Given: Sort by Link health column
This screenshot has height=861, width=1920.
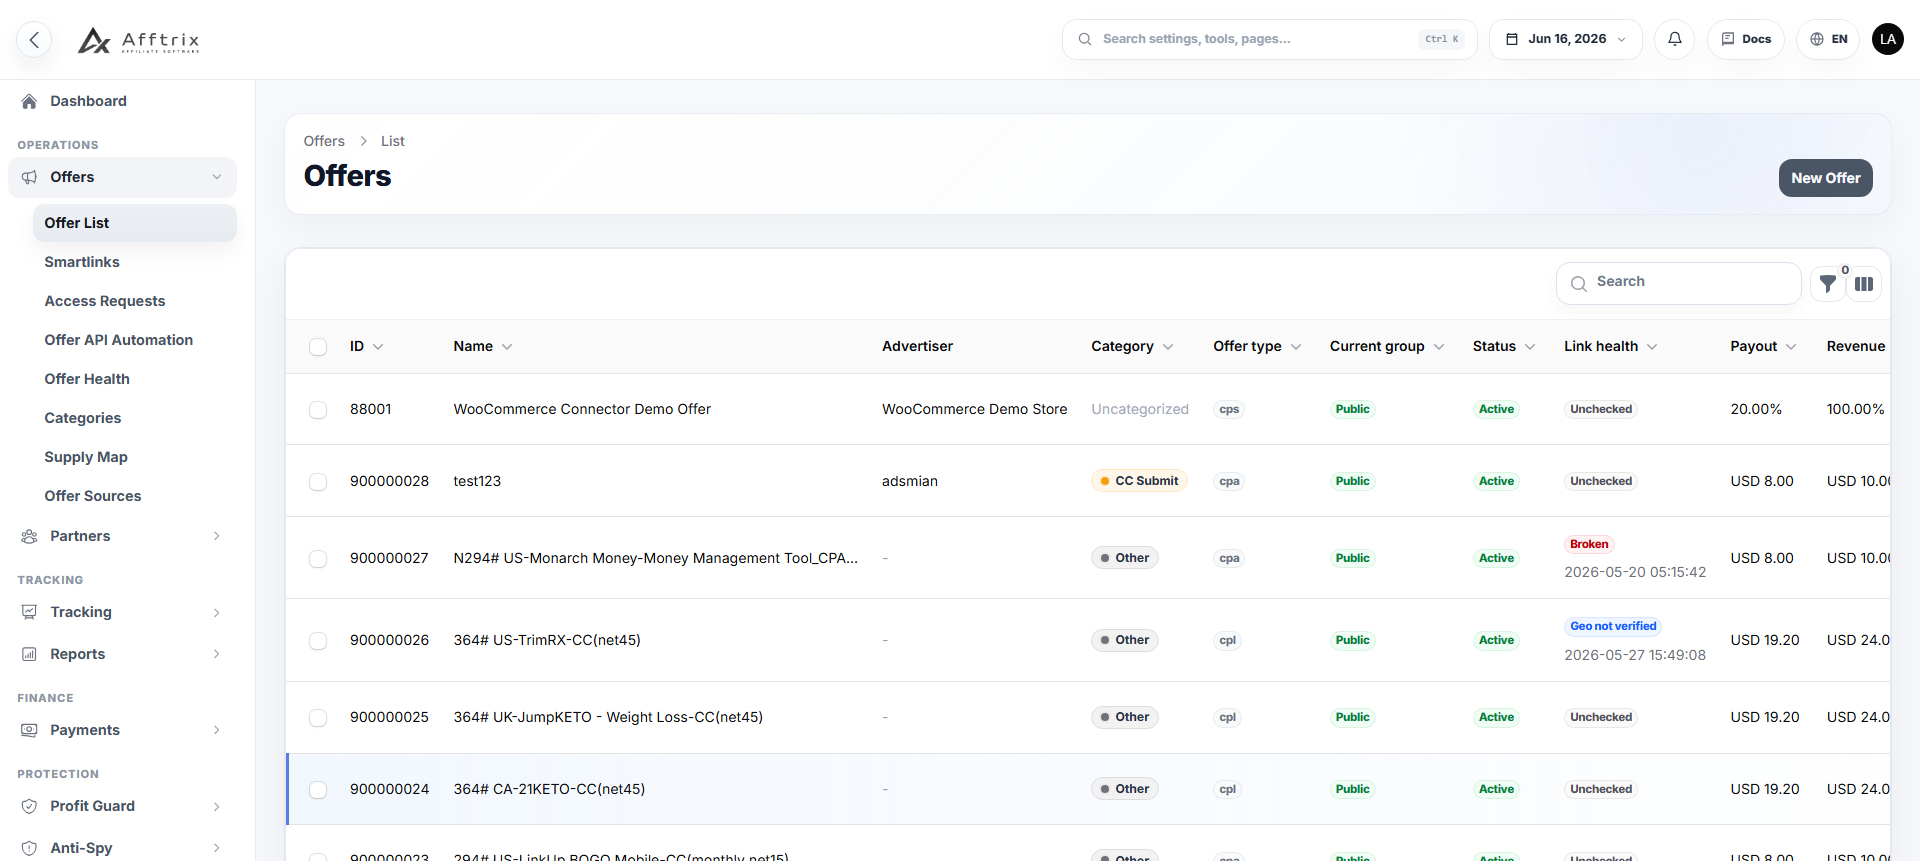Looking at the screenshot, I should (1611, 346).
